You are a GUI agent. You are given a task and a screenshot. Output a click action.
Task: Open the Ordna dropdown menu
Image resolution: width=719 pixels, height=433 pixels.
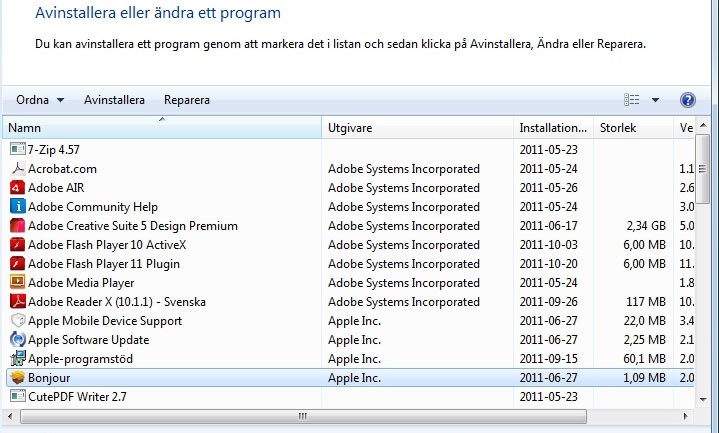click(40, 100)
